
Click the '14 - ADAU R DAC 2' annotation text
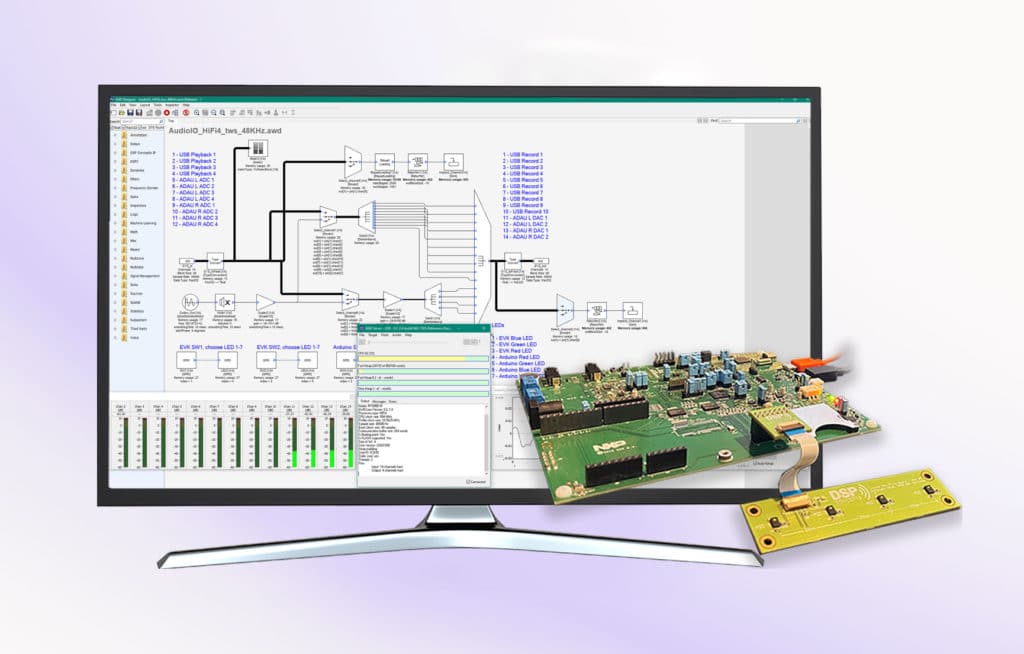(526, 237)
